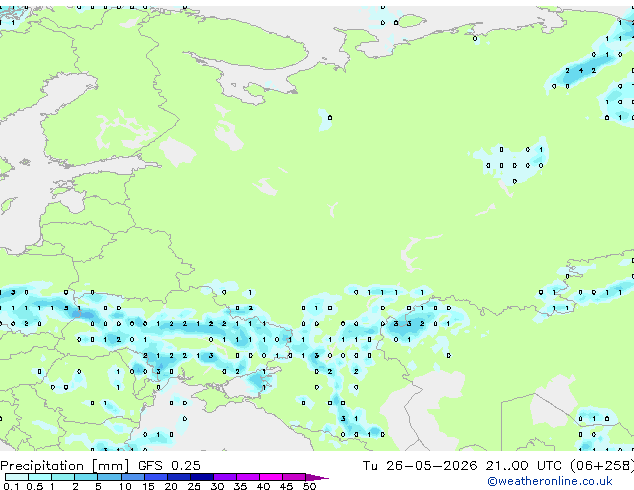Click the '50' legend scale label
Image resolution: width=634 pixels, height=490 pixels.
(x=310, y=486)
